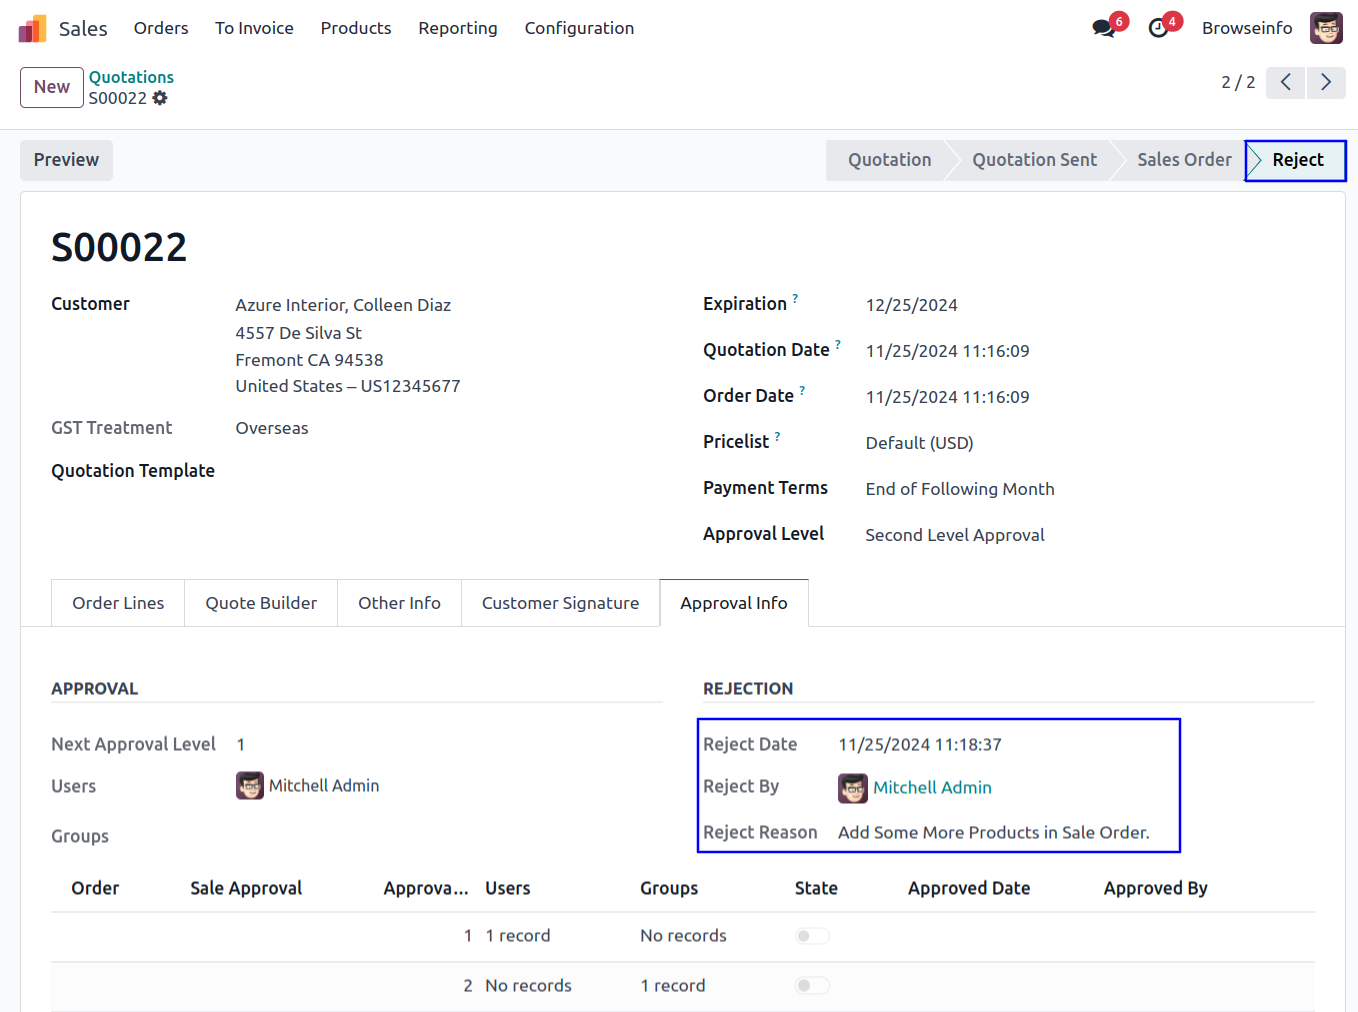Switch to the Order Lines tab
This screenshot has width=1358, height=1012.
click(x=118, y=603)
